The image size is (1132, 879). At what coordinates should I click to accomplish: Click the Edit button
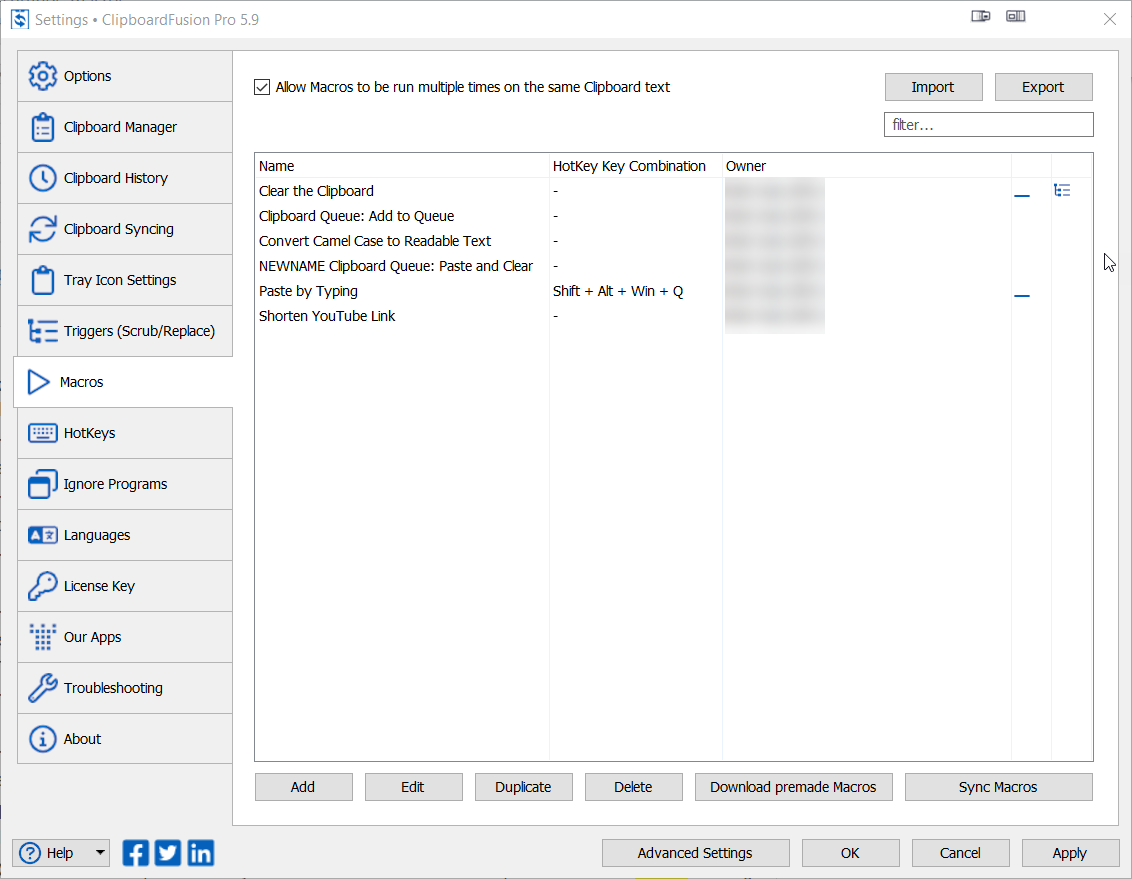click(414, 787)
